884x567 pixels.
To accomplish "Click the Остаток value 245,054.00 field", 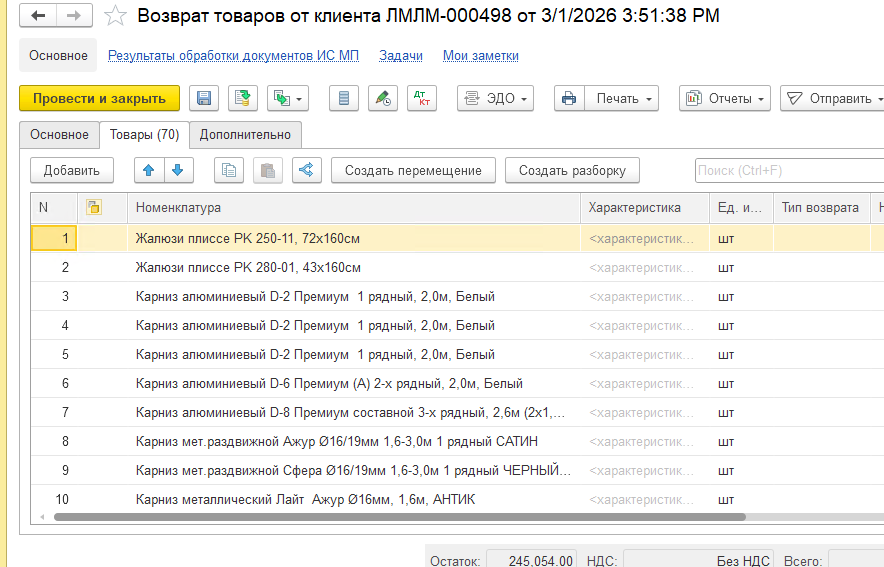I will pos(531,560).
